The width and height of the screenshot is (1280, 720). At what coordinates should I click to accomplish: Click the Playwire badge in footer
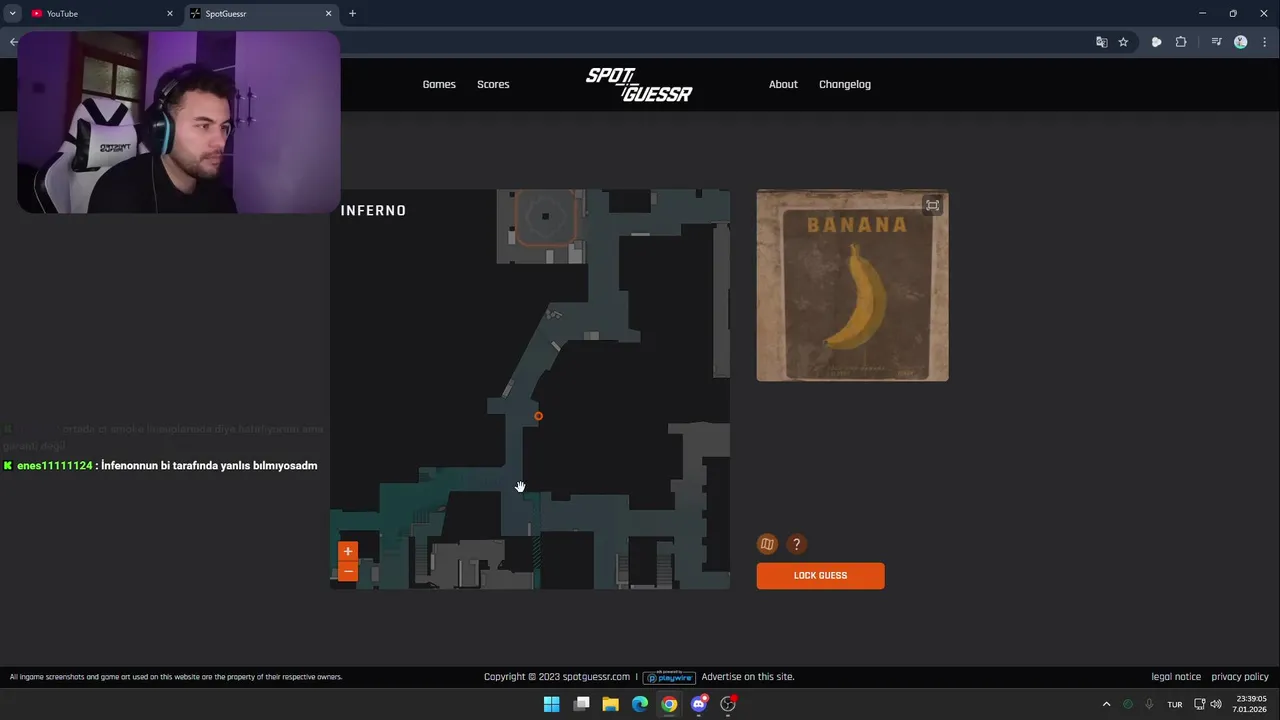point(670,677)
